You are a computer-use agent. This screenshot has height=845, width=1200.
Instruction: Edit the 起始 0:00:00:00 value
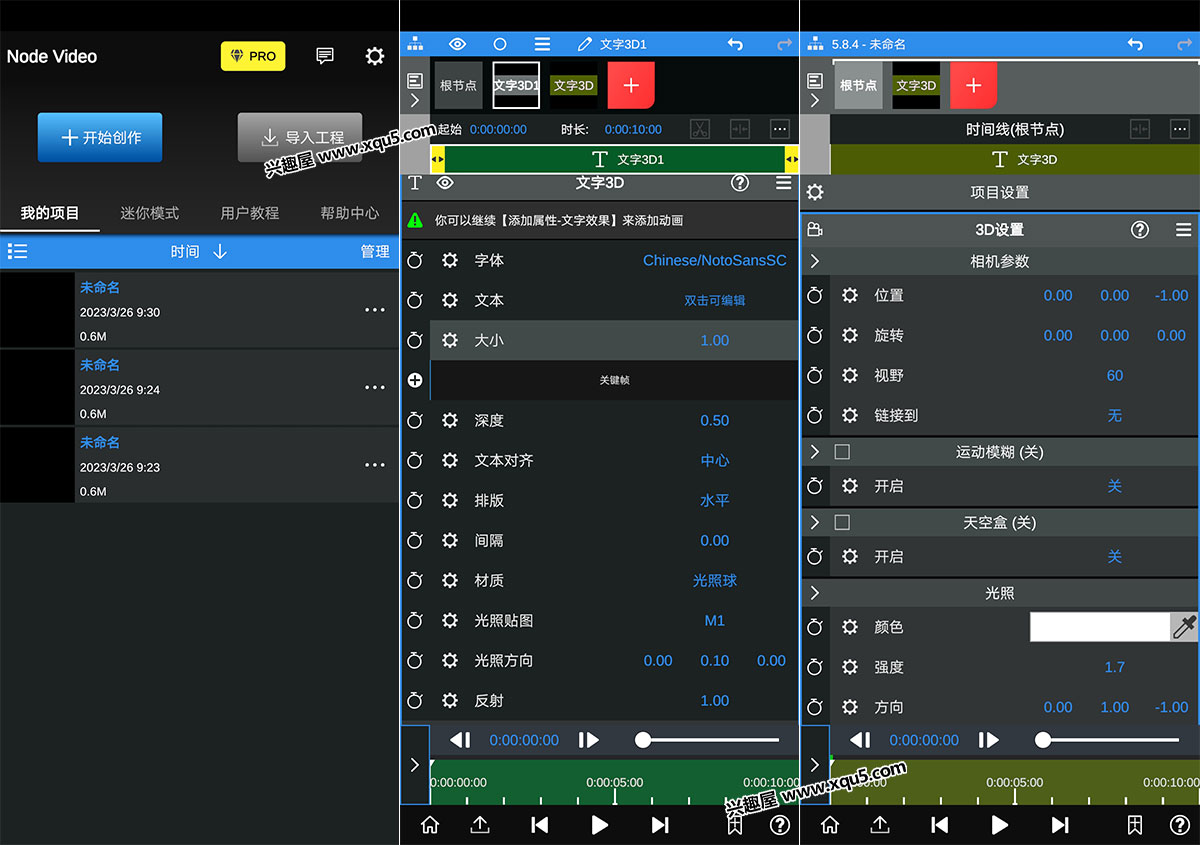pos(498,129)
